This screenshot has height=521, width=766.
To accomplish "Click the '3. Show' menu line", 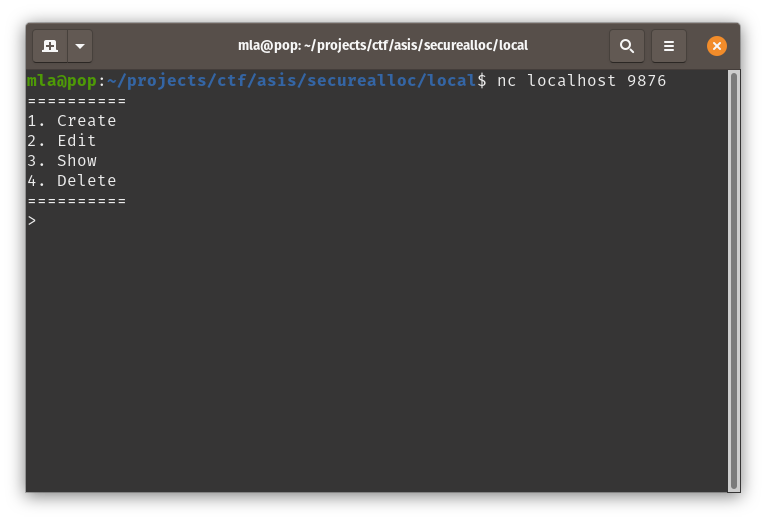I will tap(62, 161).
